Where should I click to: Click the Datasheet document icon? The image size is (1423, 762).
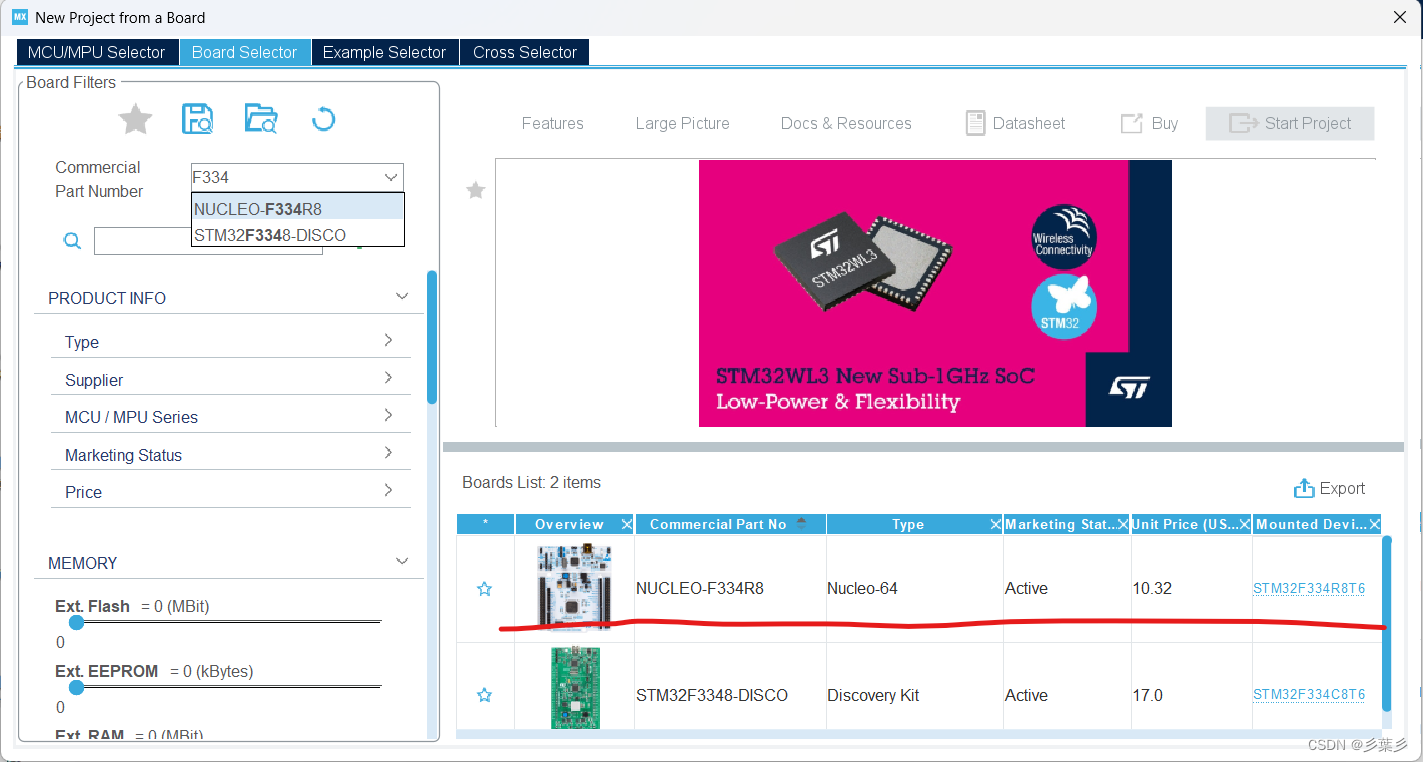click(975, 123)
